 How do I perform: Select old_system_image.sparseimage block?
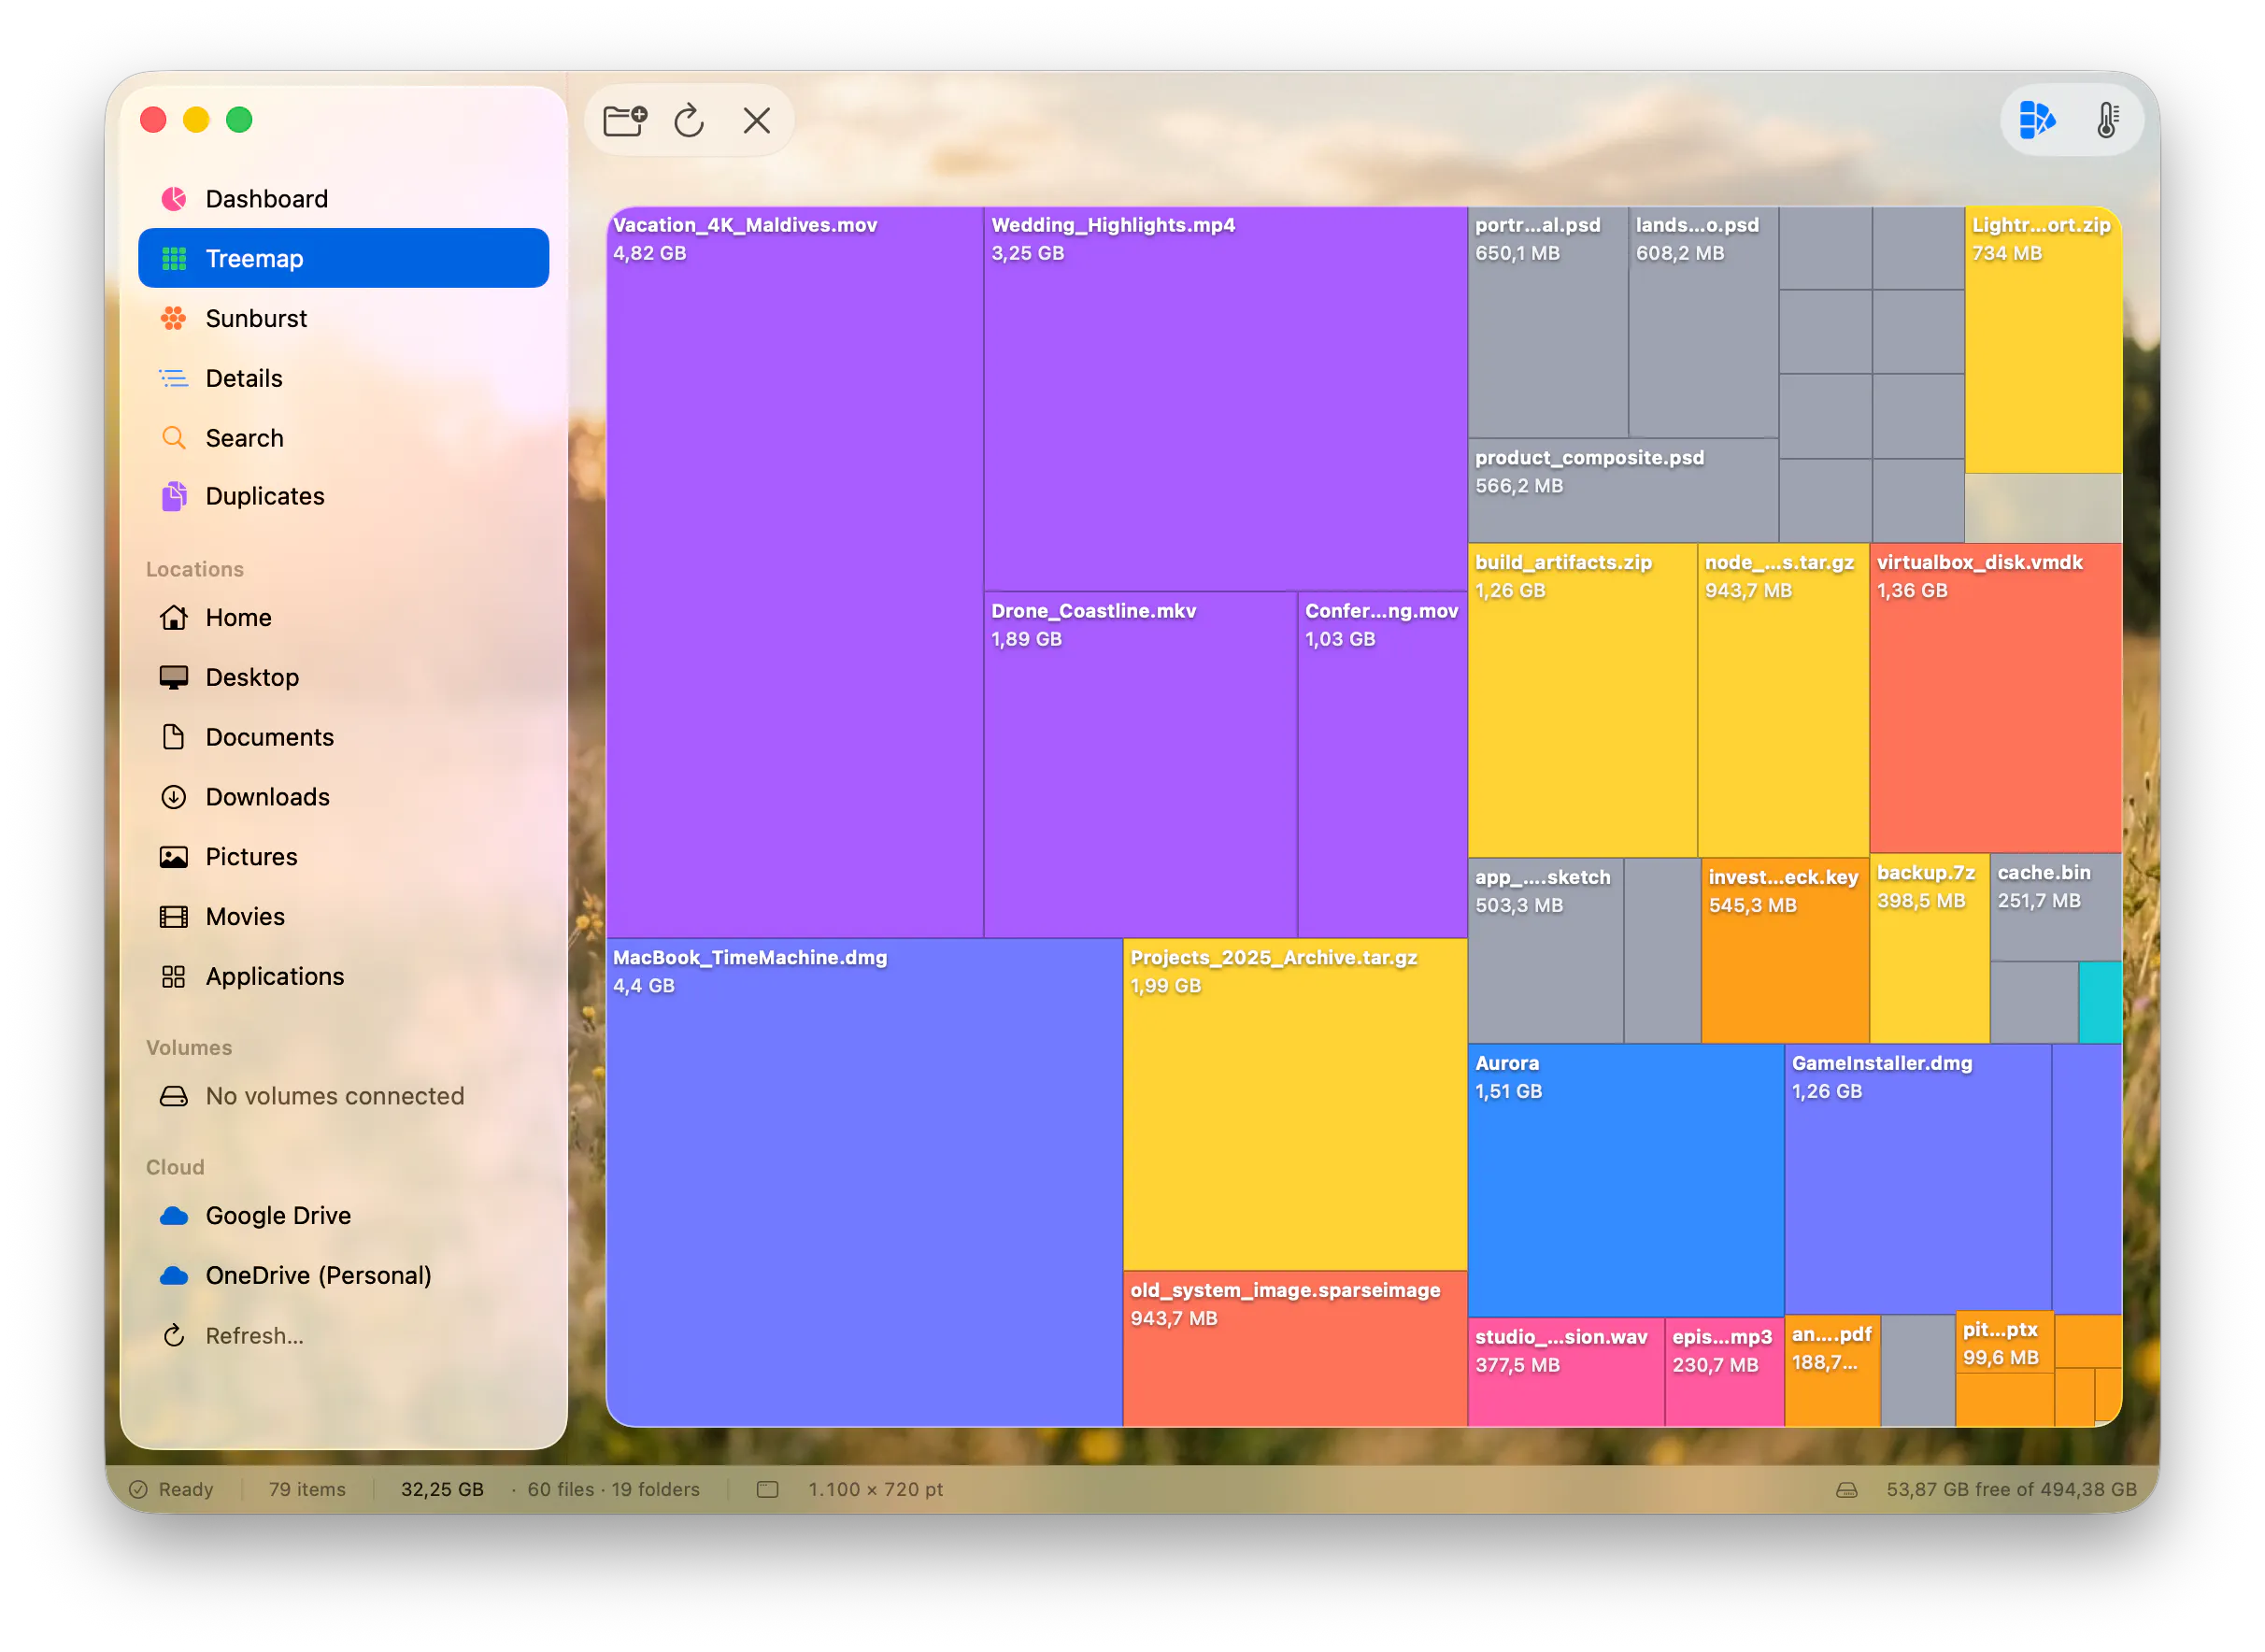1296,1349
